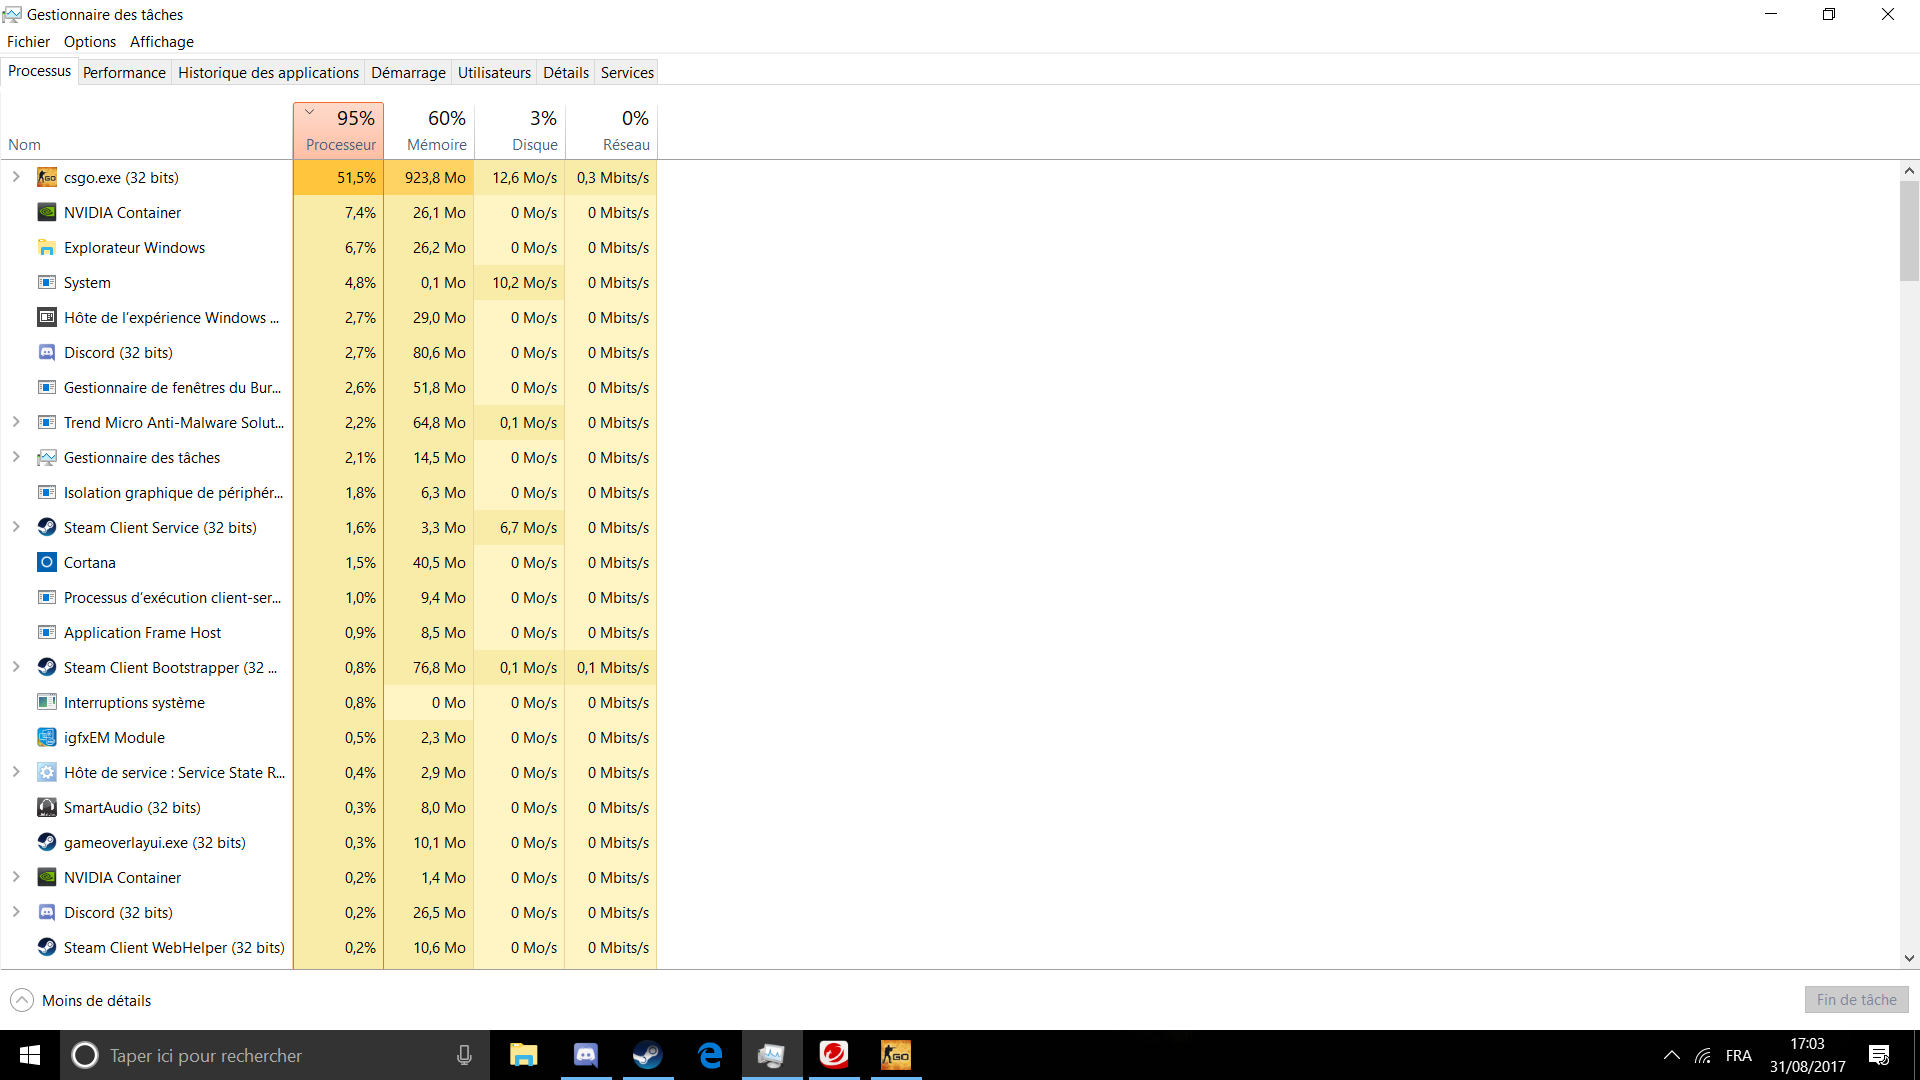Sort by Mémoire column header
The image size is (1920, 1080).
[x=429, y=131]
